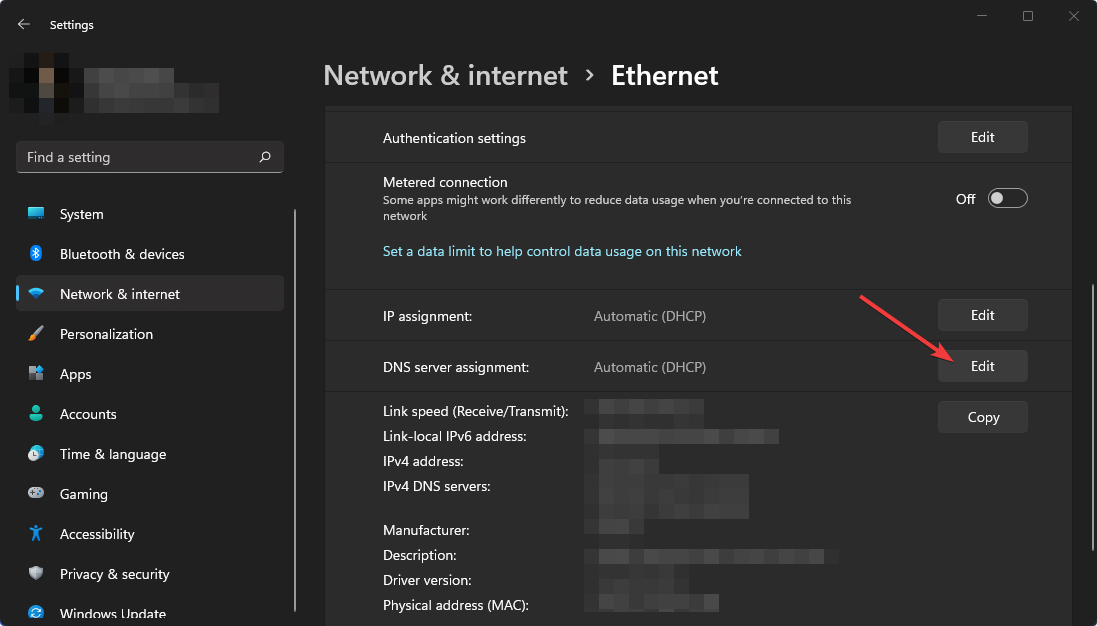Screen dimensions: 1097x626
Task: Edit Authentication settings
Action: tap(982, 137)
